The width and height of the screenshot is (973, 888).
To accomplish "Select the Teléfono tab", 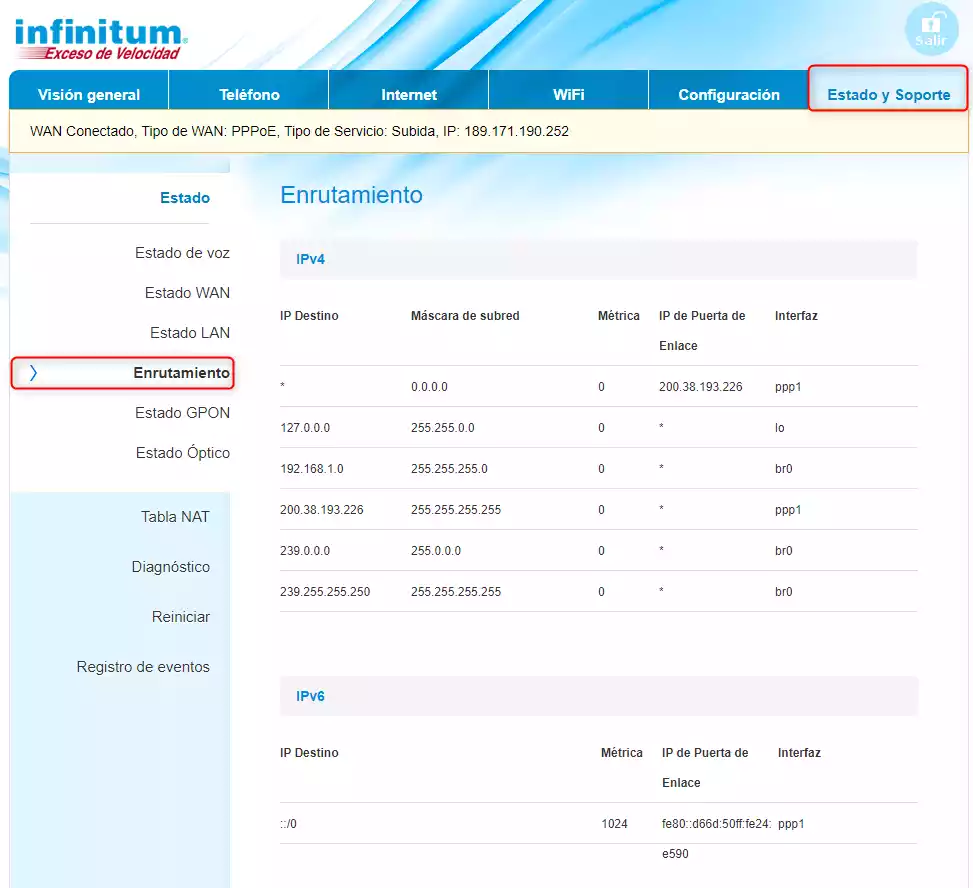I will pos(247,94).
